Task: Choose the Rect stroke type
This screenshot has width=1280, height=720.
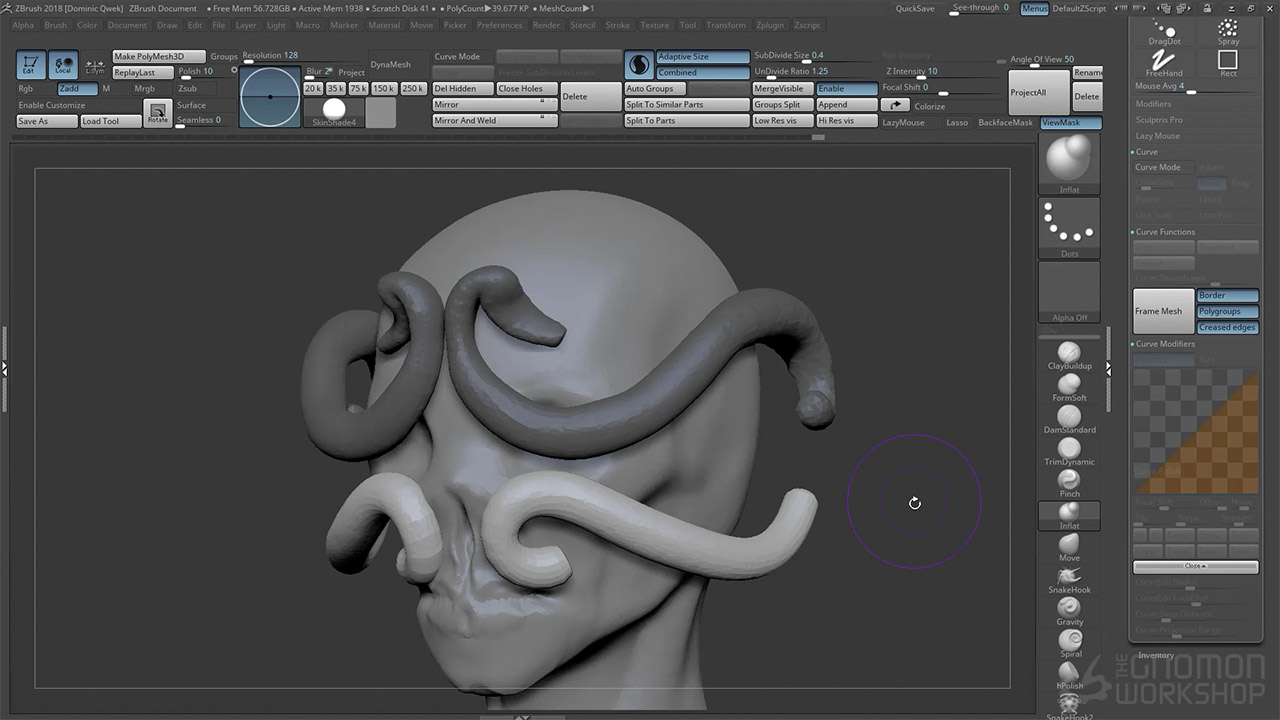Action: (x=1228, y=62)
